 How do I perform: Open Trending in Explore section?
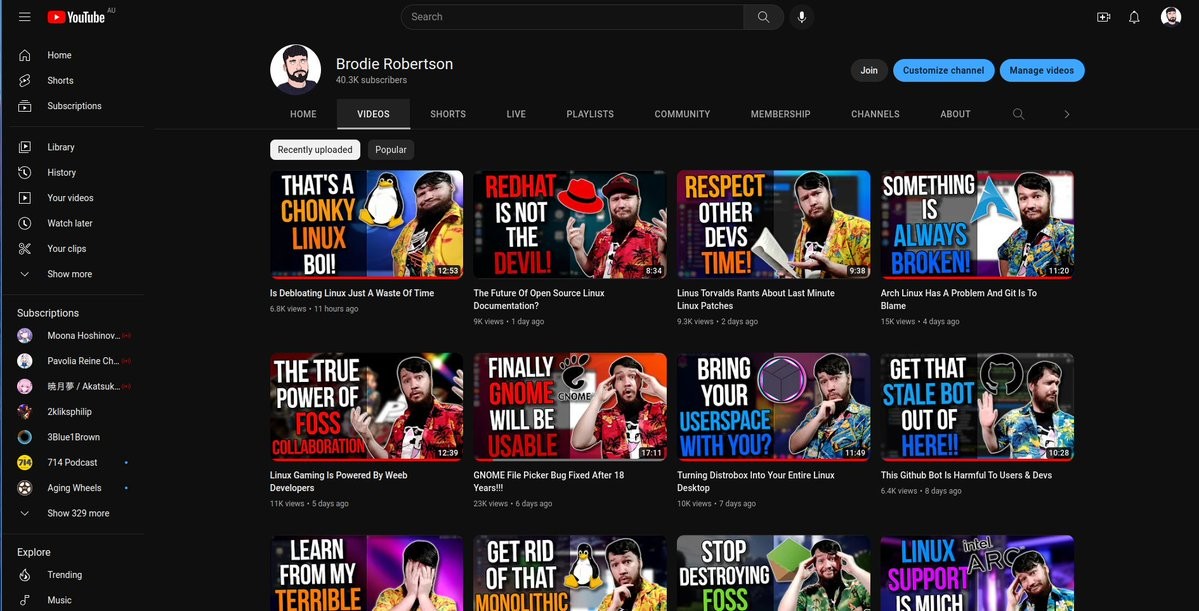pyautogui.click(x=65, y=575)
